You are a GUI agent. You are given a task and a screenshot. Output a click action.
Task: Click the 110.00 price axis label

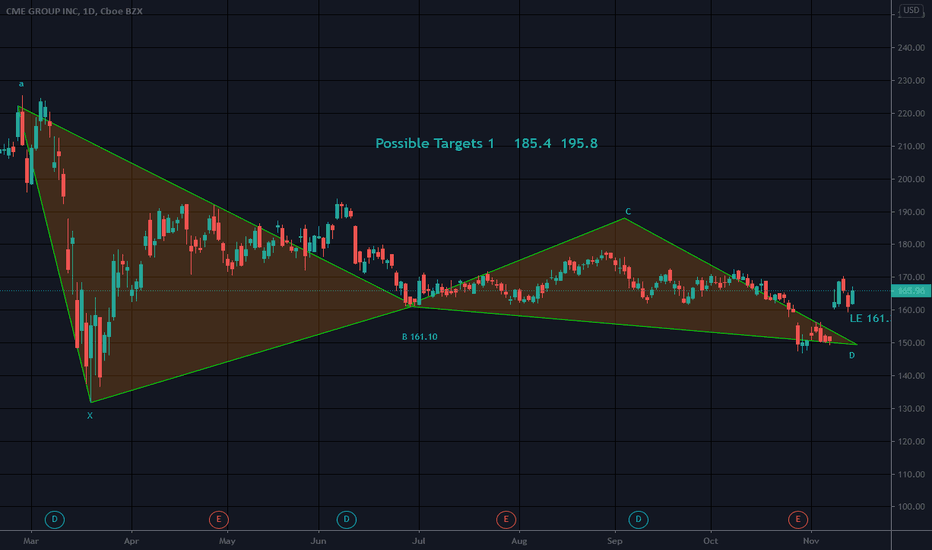(x=911, y=474)
